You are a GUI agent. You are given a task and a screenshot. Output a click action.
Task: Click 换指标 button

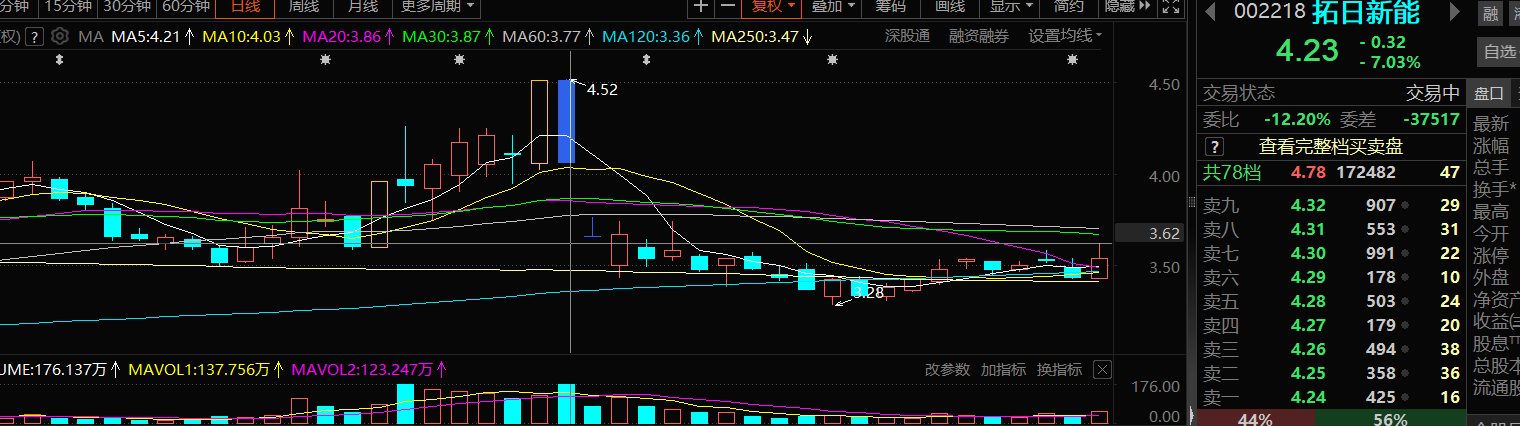(1059, 370)
